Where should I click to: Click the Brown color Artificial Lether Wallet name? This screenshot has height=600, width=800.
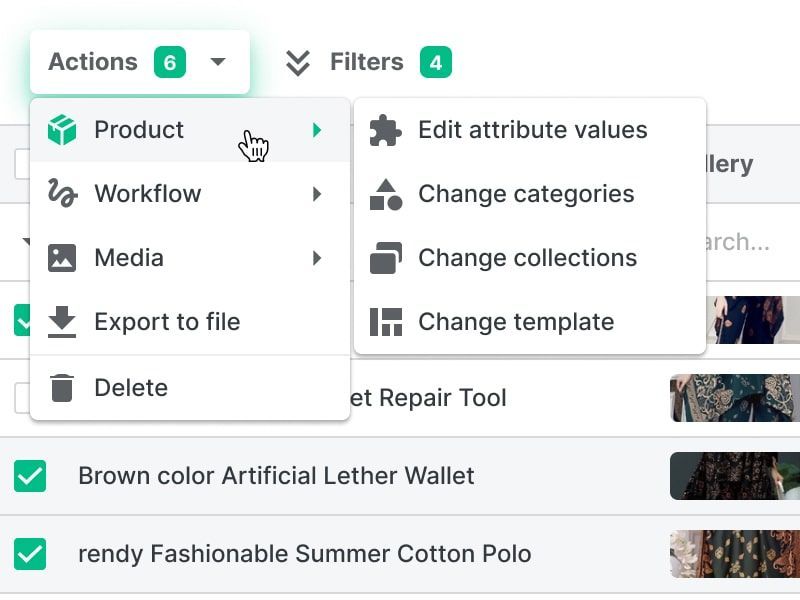coord(276,476)
